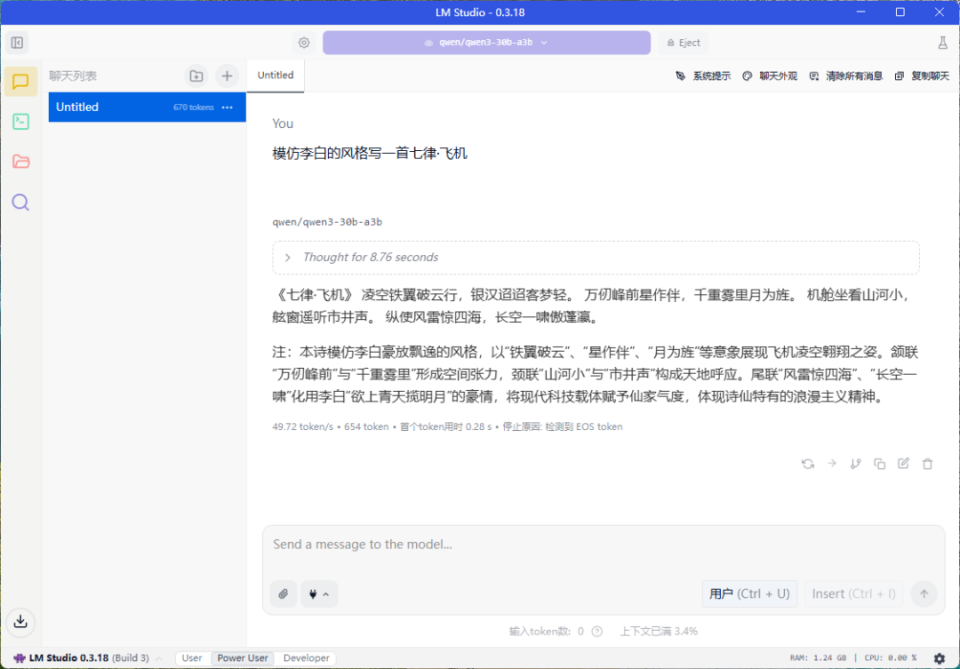The height and width of the screenshot is (669, 960).
Task: Click the CPU usage status entry
Action: click(x=890, y=658)
